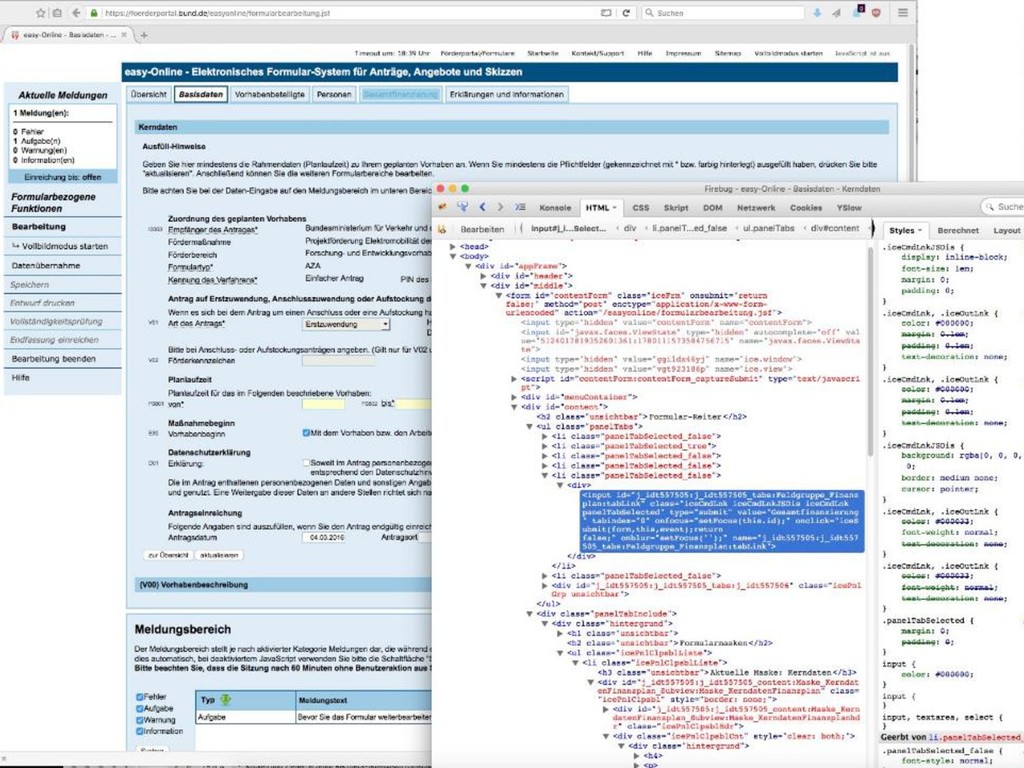The height and width of the screenshot is (768, 1024).
Task: Open the Firebug command line icon
Action: [x=521, y=207]
